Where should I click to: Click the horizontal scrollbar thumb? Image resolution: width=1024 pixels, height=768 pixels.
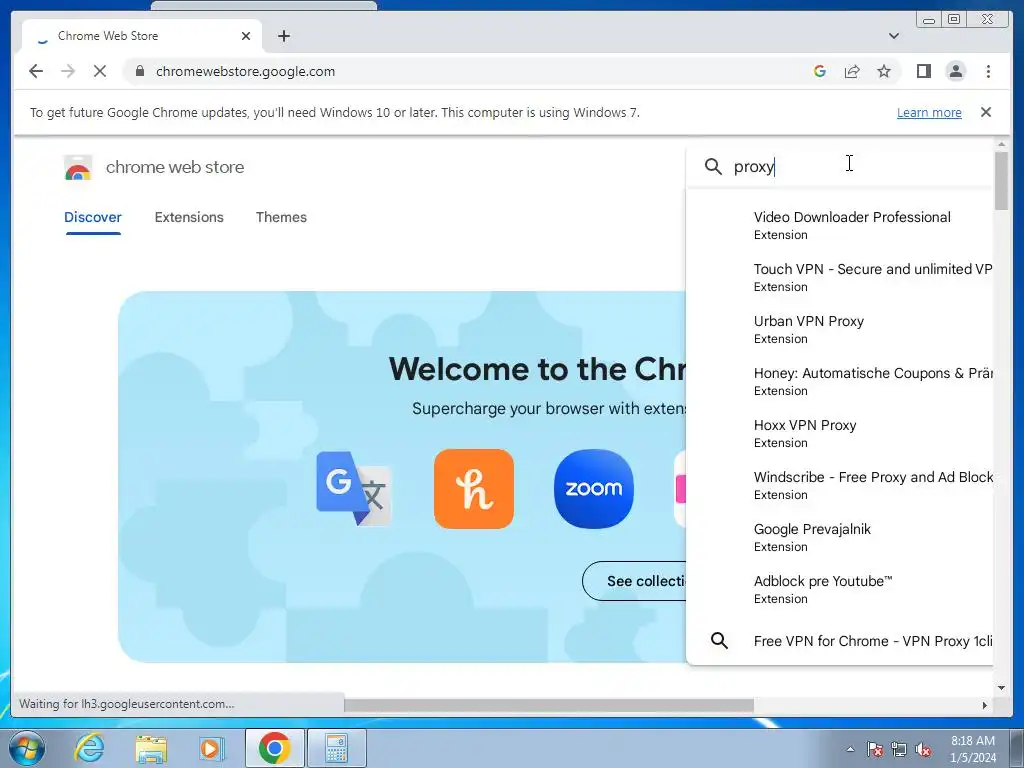pos(549,705)
